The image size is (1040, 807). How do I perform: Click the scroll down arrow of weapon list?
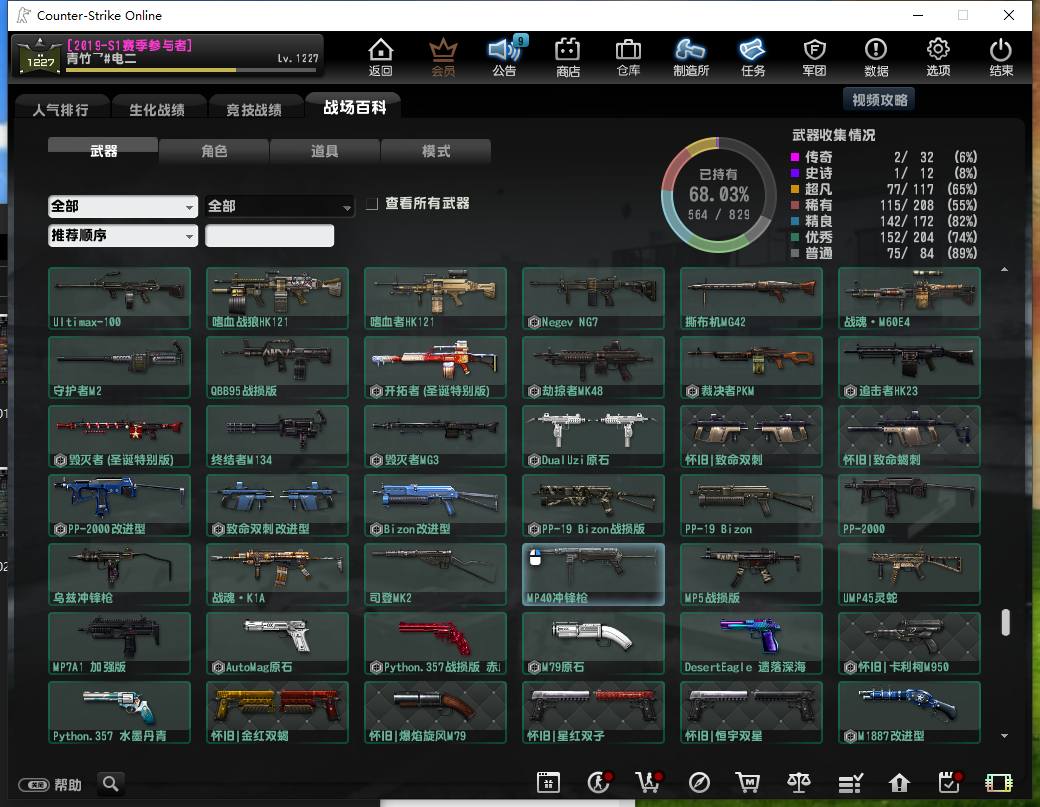point(1004,735)
